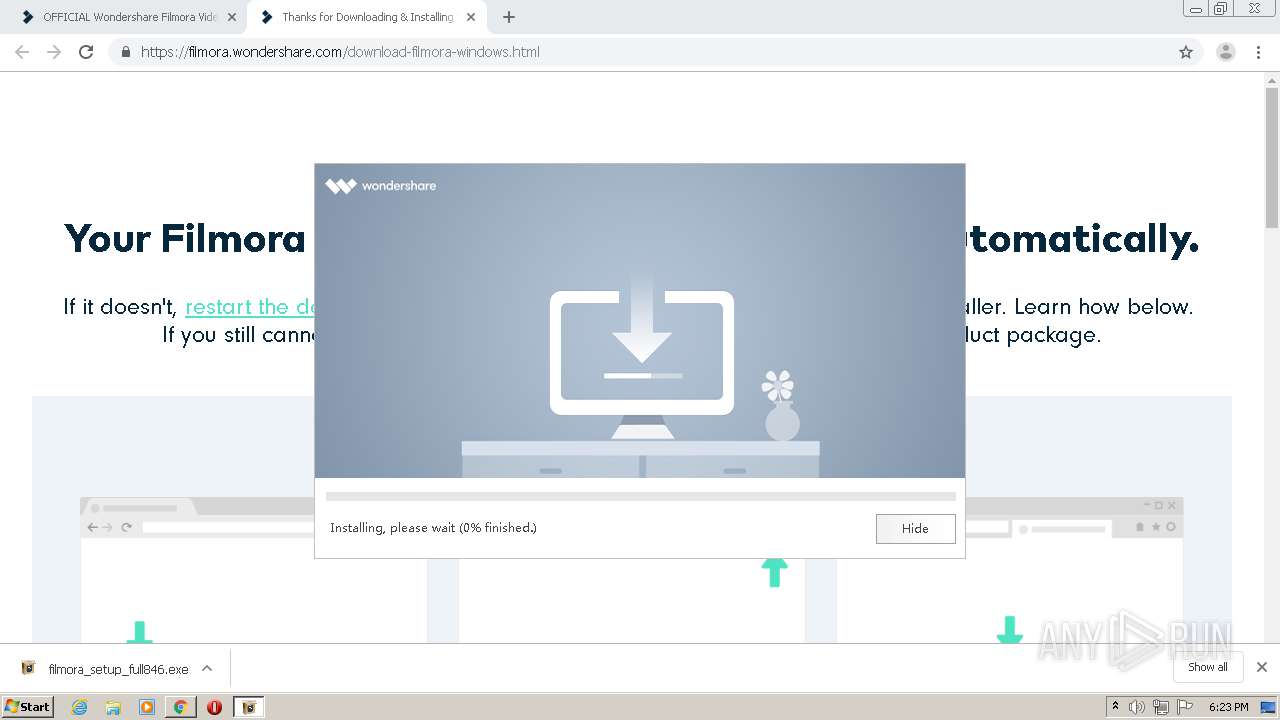Open the restart the download link
The height and width of the screenshot is (720, 1280).
click(x=251, y=307)
